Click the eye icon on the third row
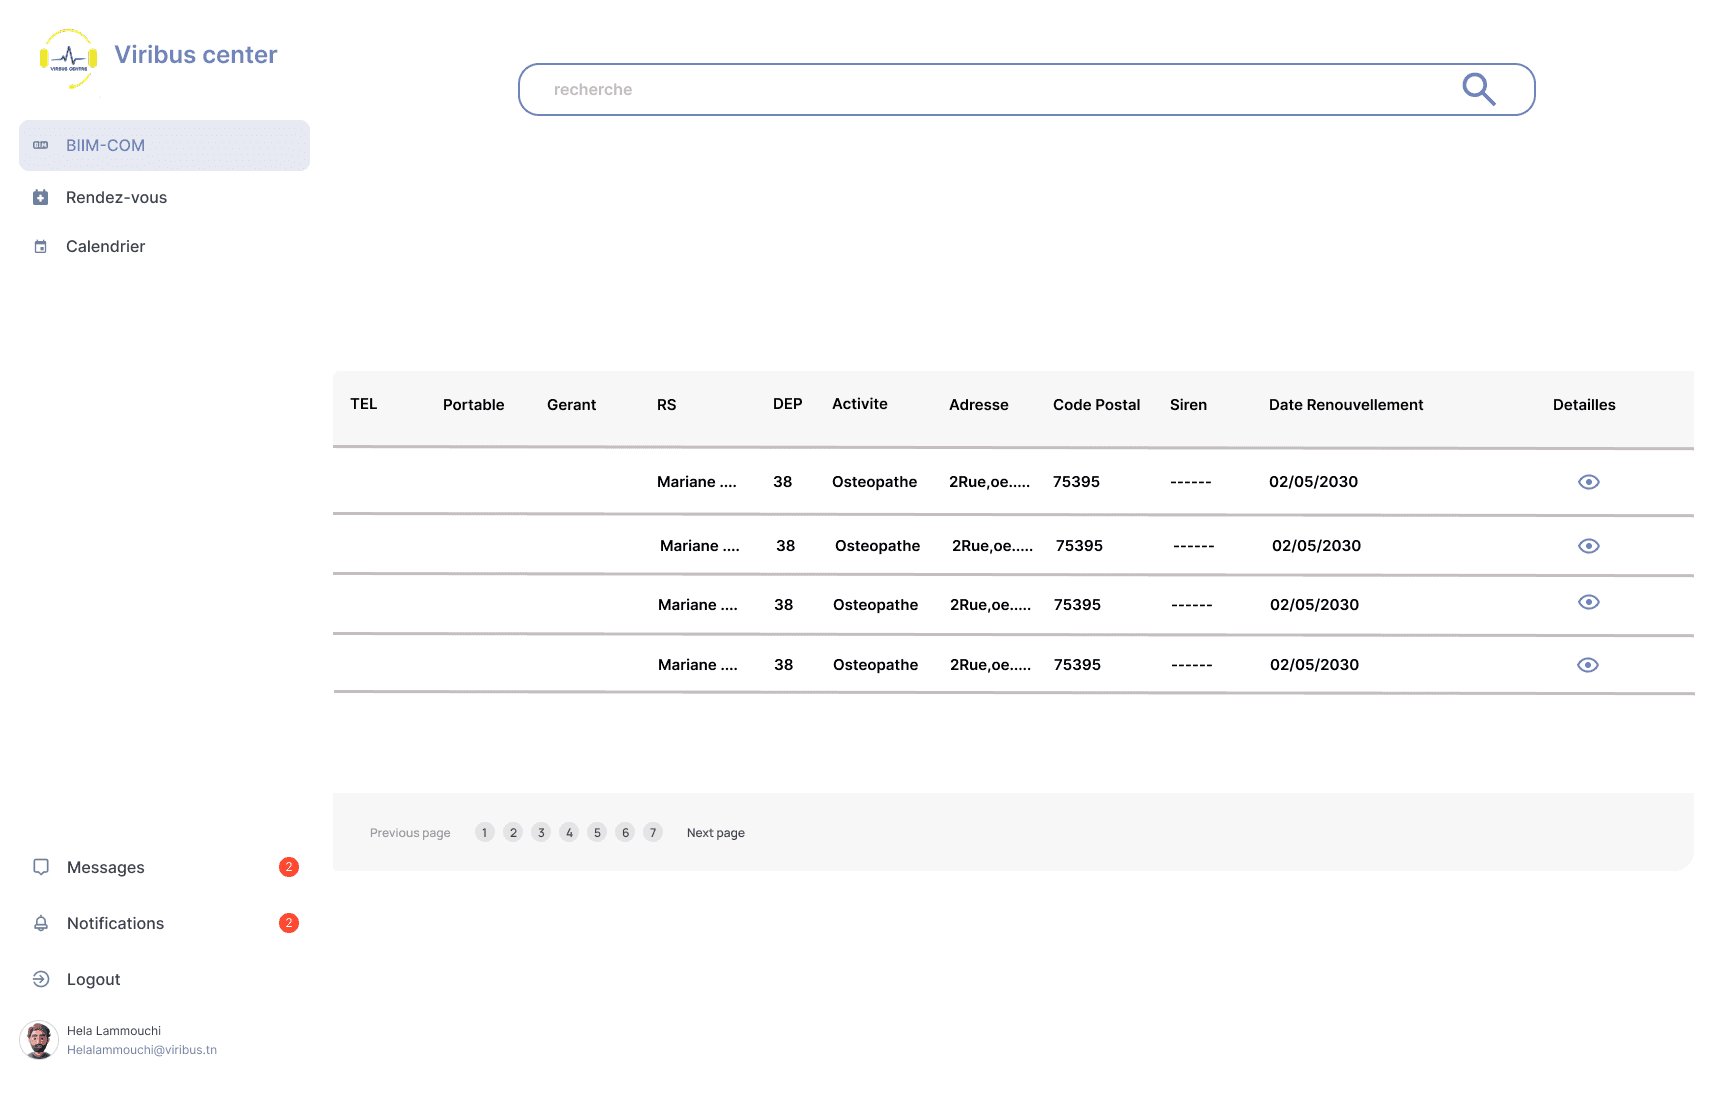Screen dimensions: 1728x1117 1589,603
